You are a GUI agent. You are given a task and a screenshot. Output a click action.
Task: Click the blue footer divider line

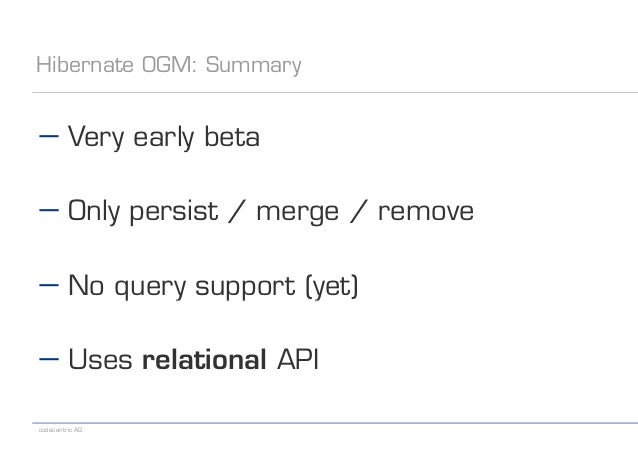pos(335,423)
